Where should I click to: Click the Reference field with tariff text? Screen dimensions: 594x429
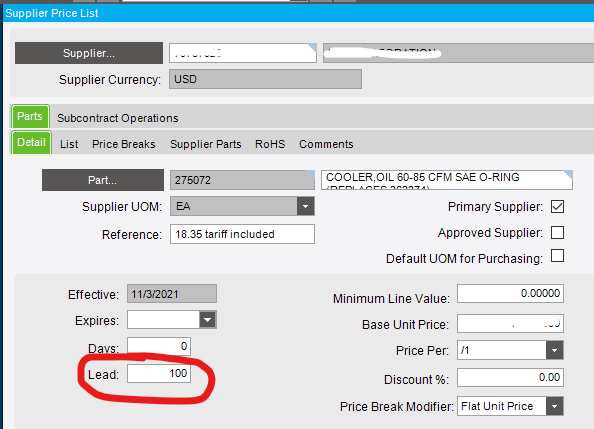tap(242, 234)
